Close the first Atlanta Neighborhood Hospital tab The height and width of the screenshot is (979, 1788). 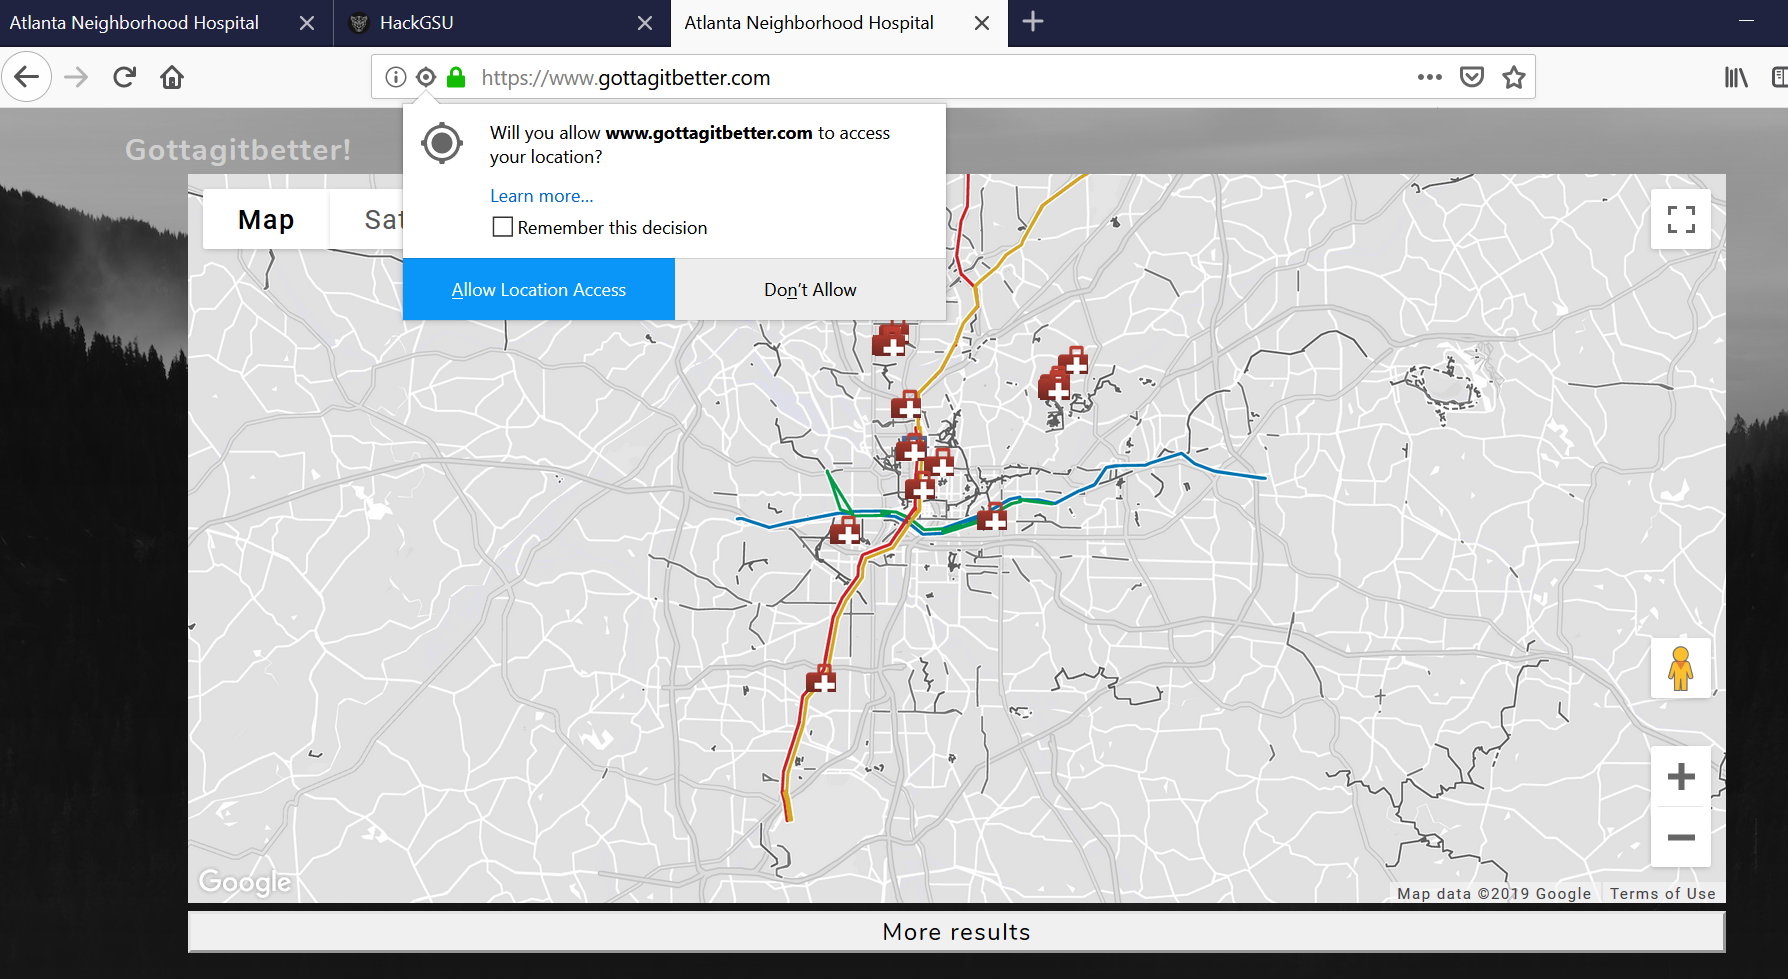(x=307, y=23)
